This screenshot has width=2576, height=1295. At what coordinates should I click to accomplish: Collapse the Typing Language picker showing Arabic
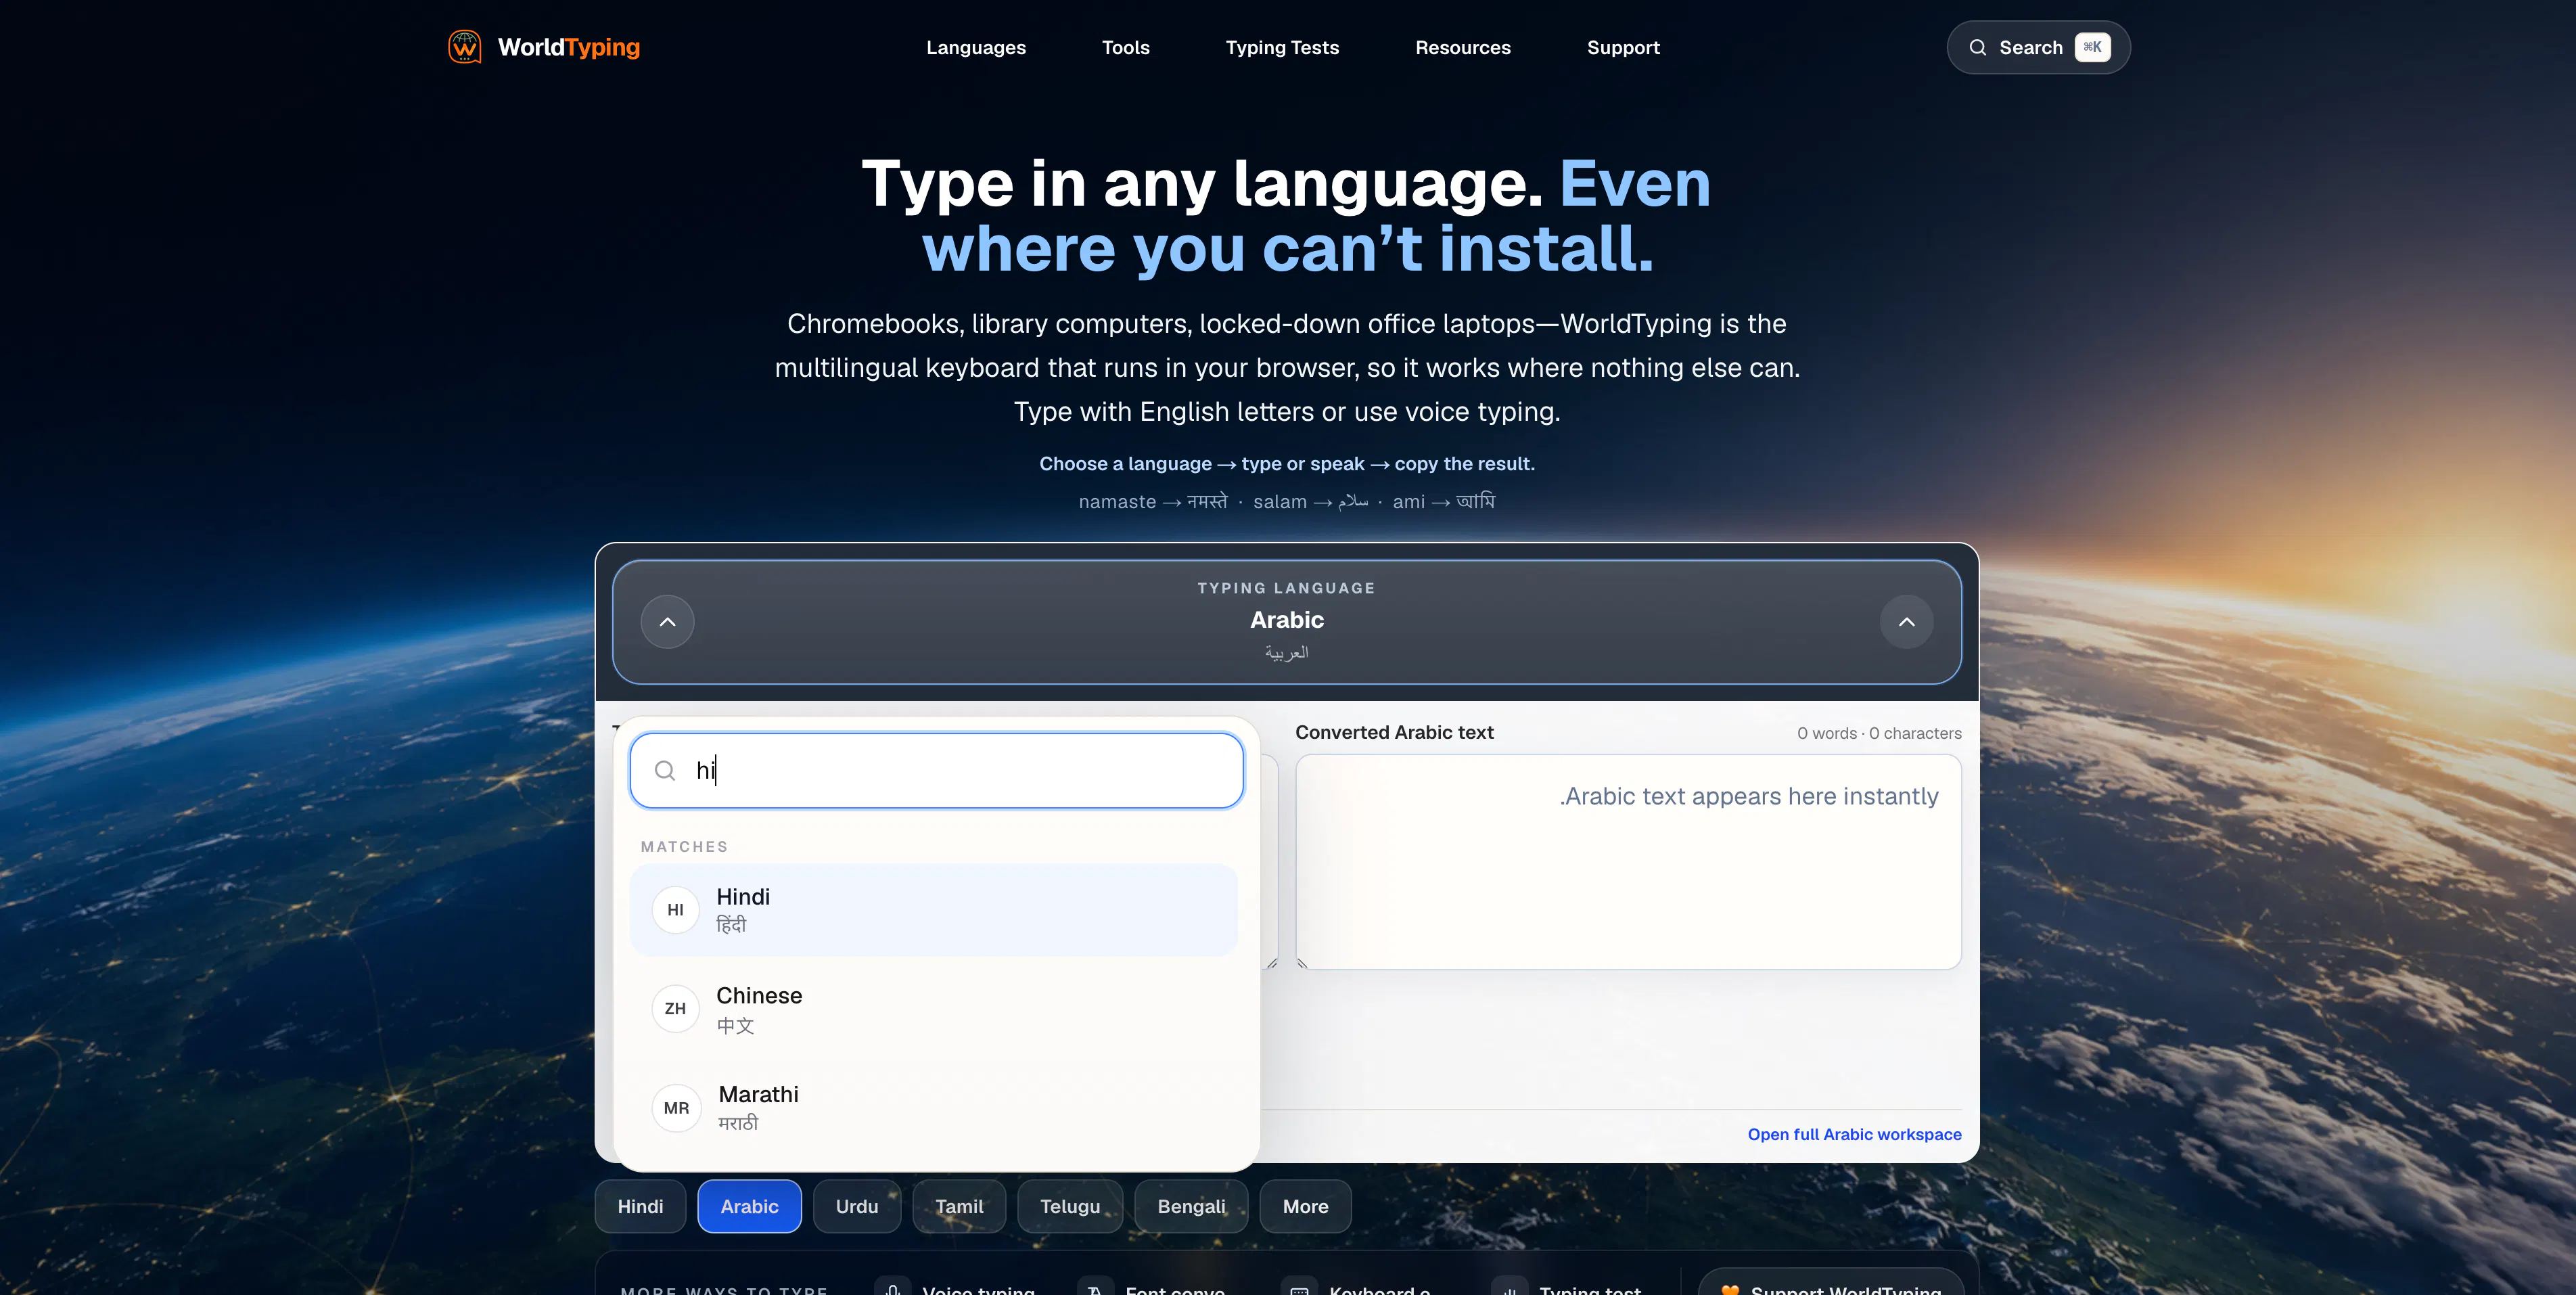point(1286,622)
